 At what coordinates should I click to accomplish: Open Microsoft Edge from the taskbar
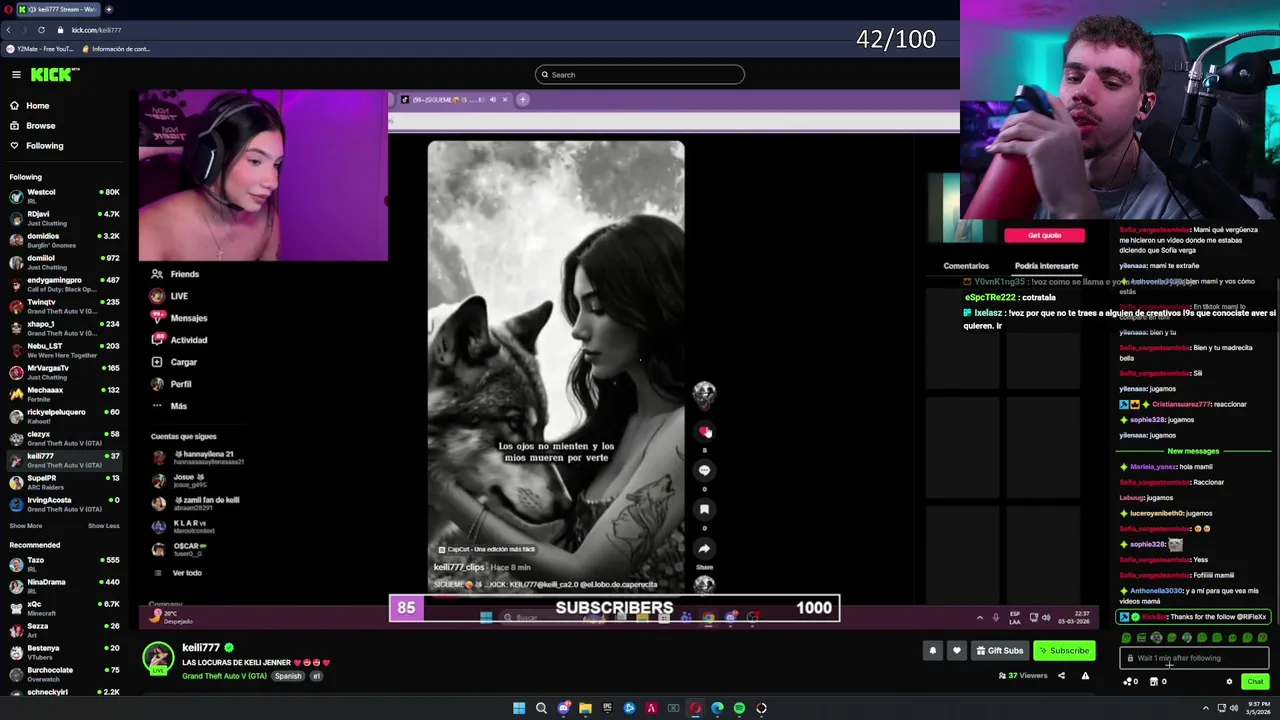717,708
